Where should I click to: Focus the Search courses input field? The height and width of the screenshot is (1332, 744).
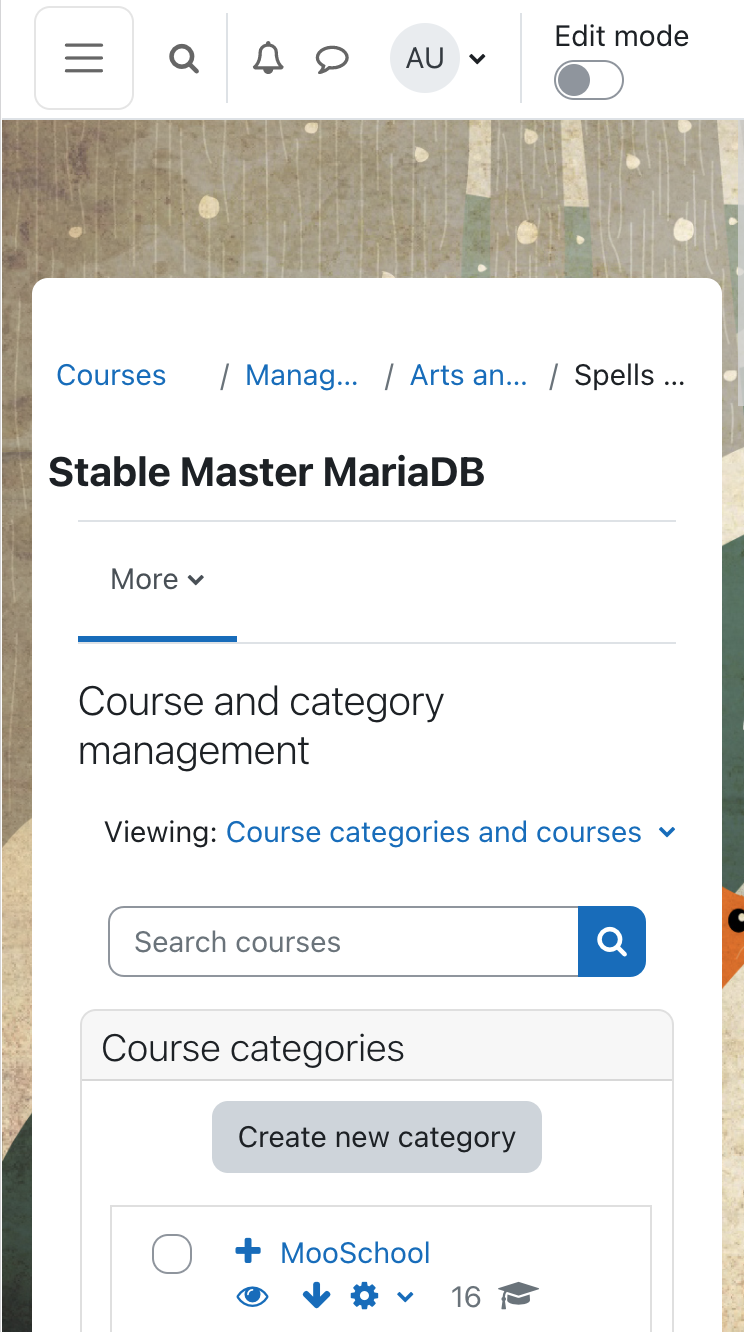[x=343, y=941]
